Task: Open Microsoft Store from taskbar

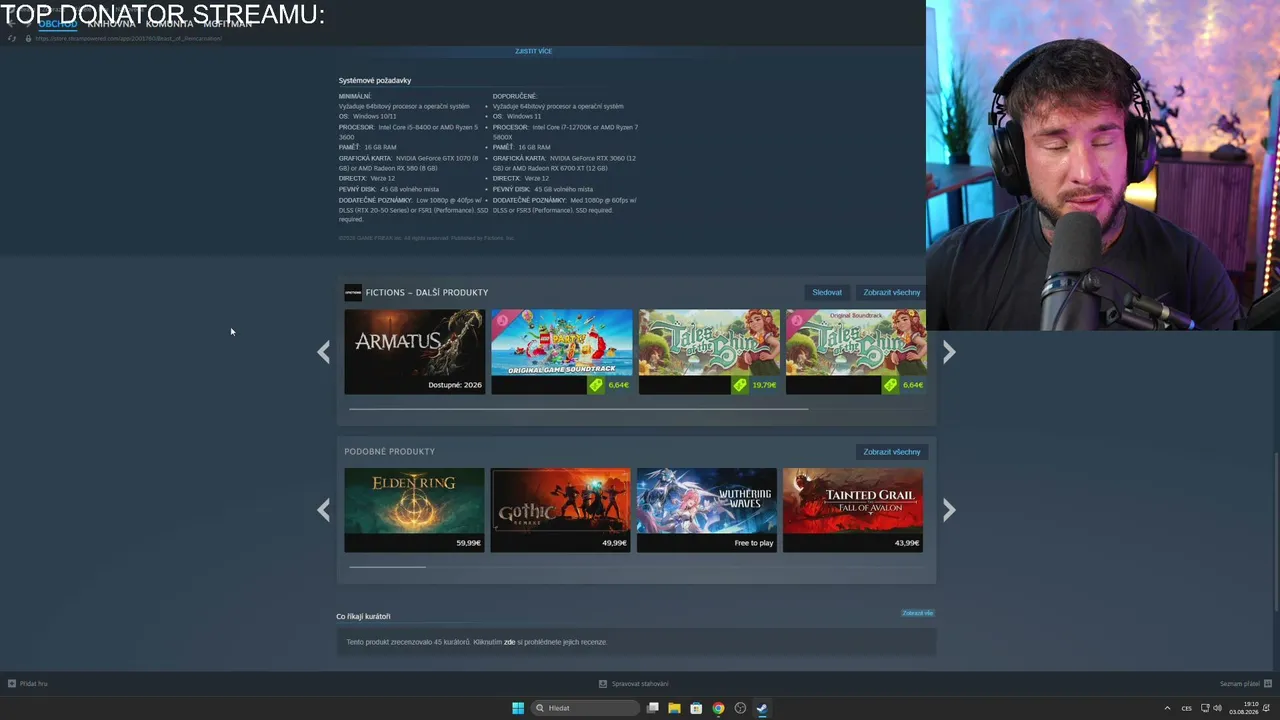Action: click(x=696, y=708)
